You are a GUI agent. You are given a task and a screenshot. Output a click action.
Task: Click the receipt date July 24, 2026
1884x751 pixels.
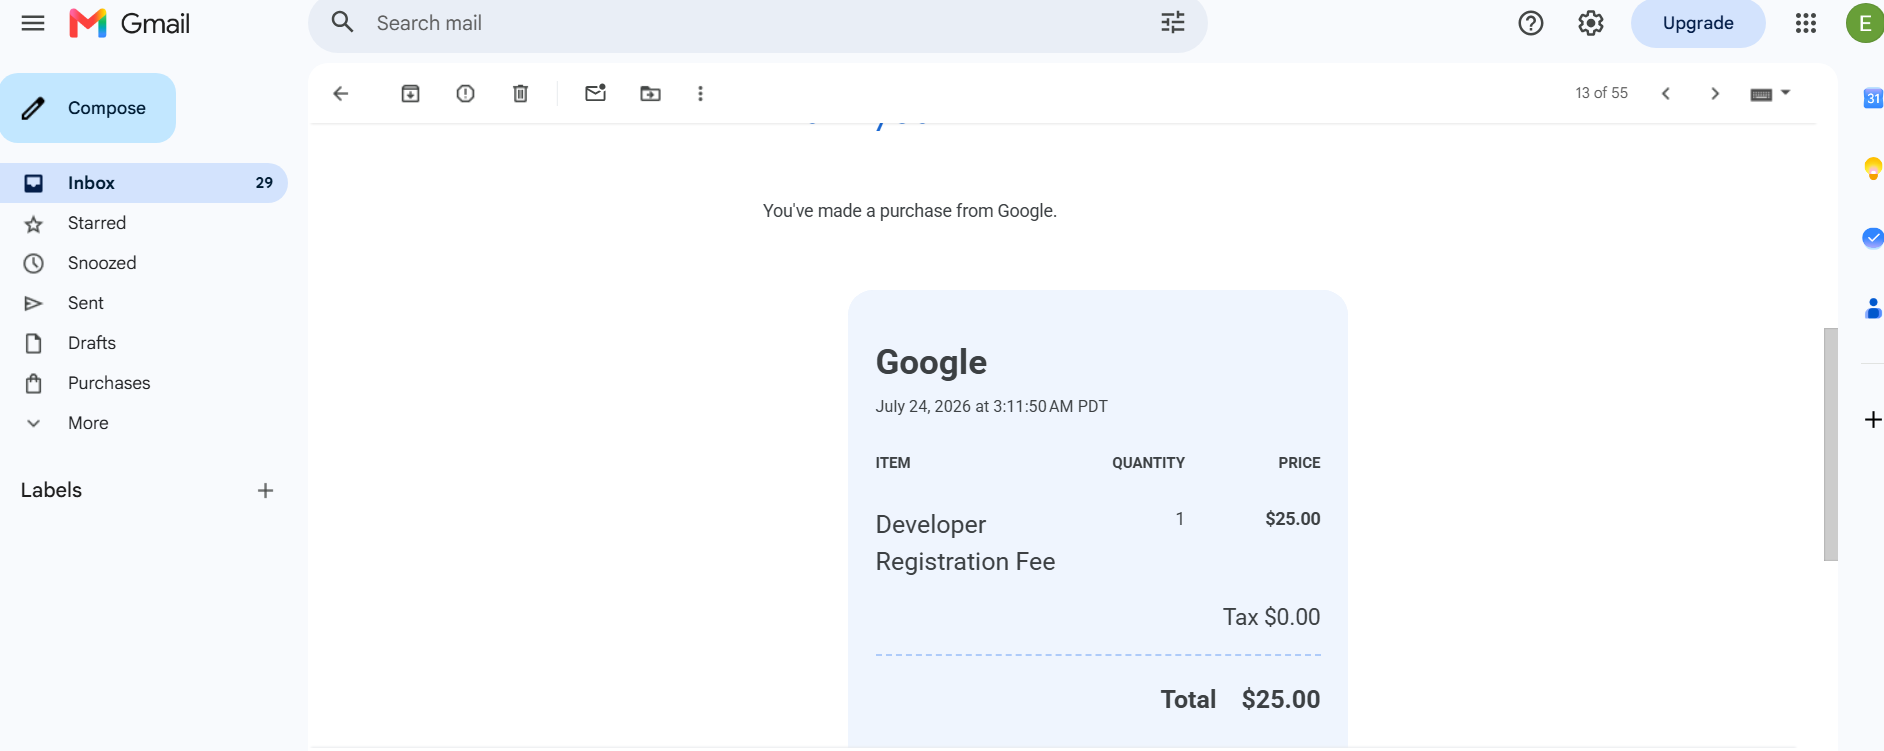(x=991, y=406)
